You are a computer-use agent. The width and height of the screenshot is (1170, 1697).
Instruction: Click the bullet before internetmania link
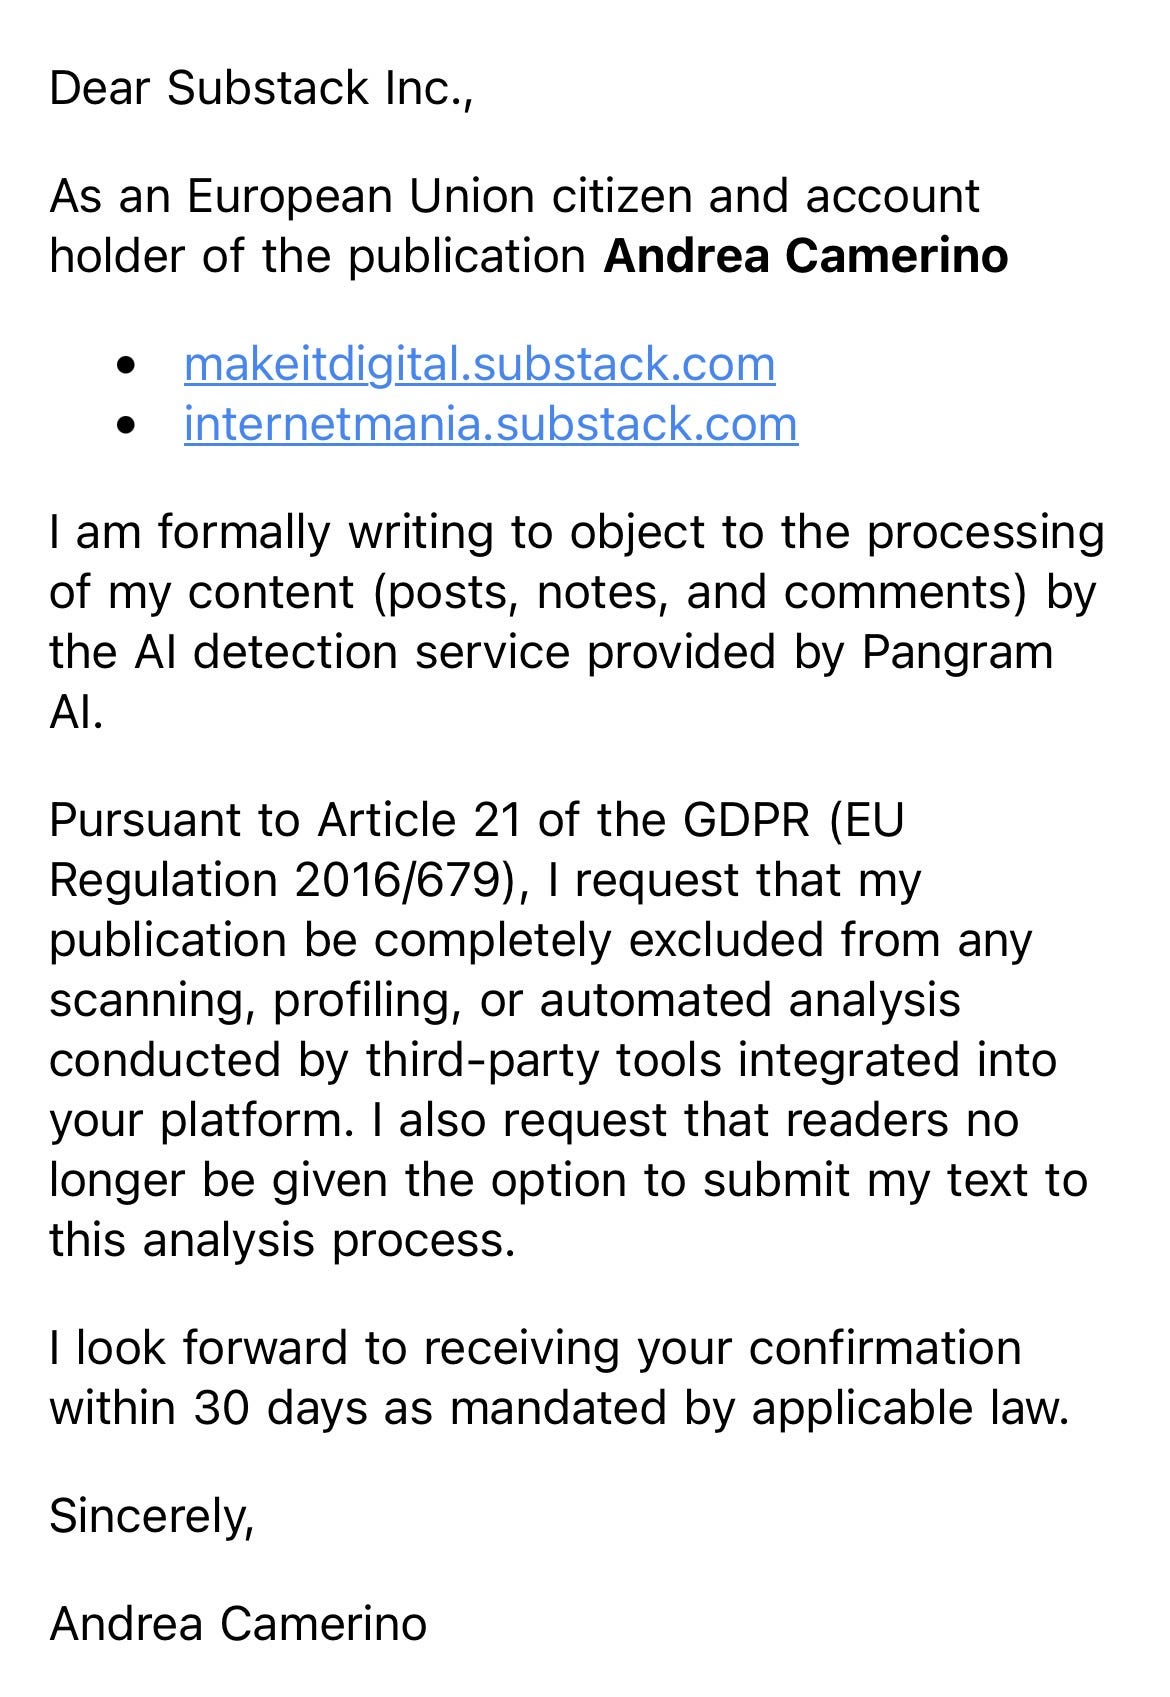[125, 427]
